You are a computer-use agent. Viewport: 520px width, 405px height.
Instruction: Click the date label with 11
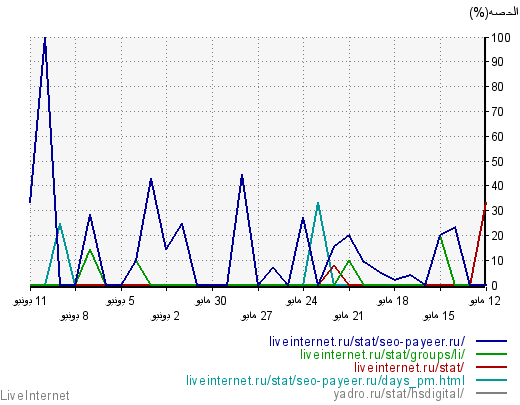pyautogui.click(x=30, y=301)
